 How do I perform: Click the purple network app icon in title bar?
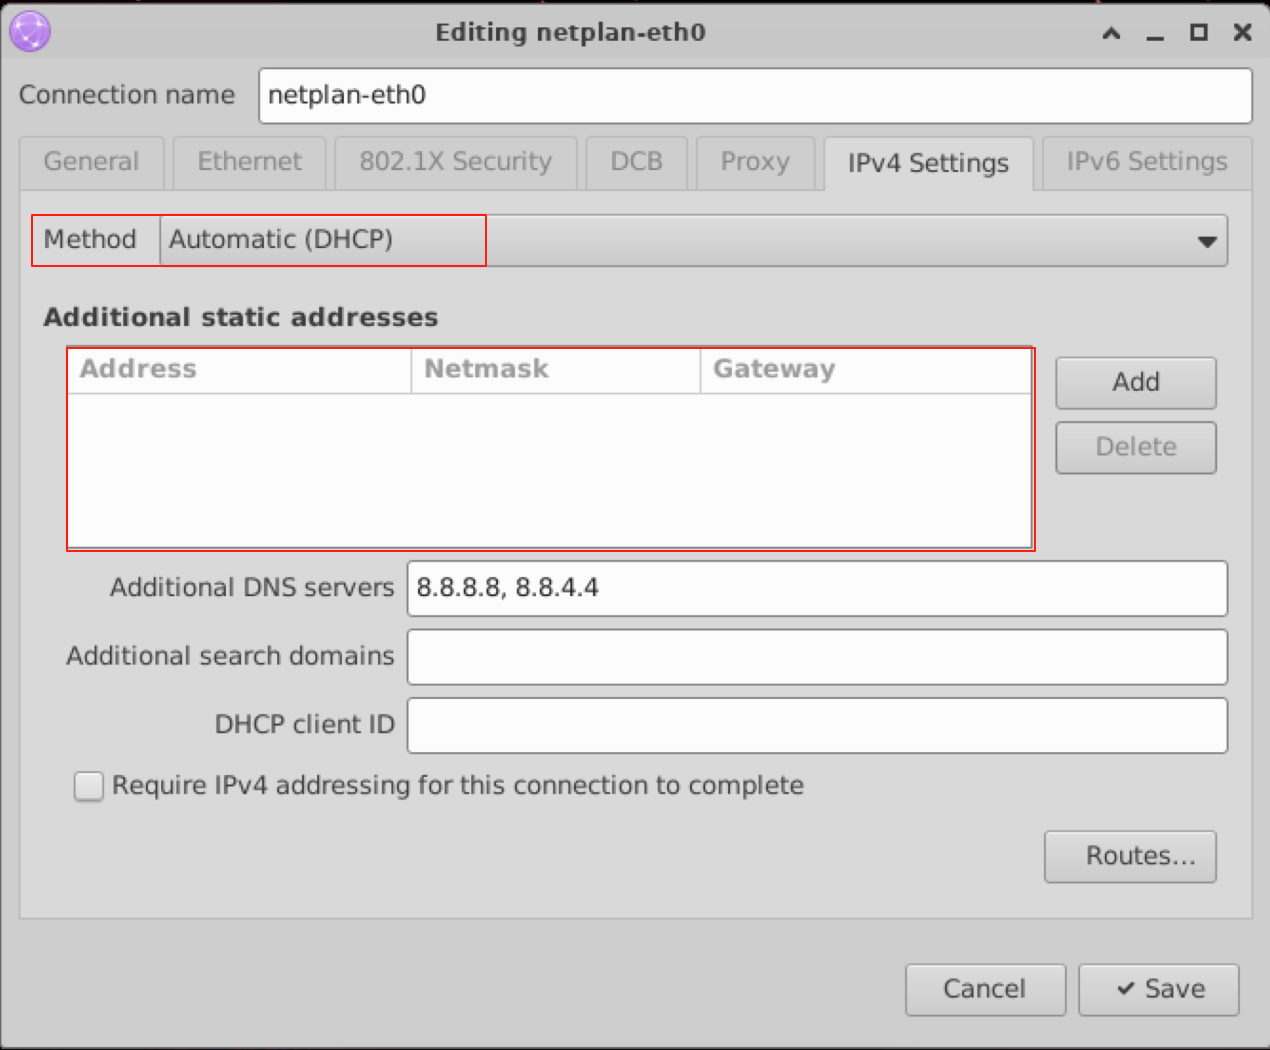click(x=30, y=31)
